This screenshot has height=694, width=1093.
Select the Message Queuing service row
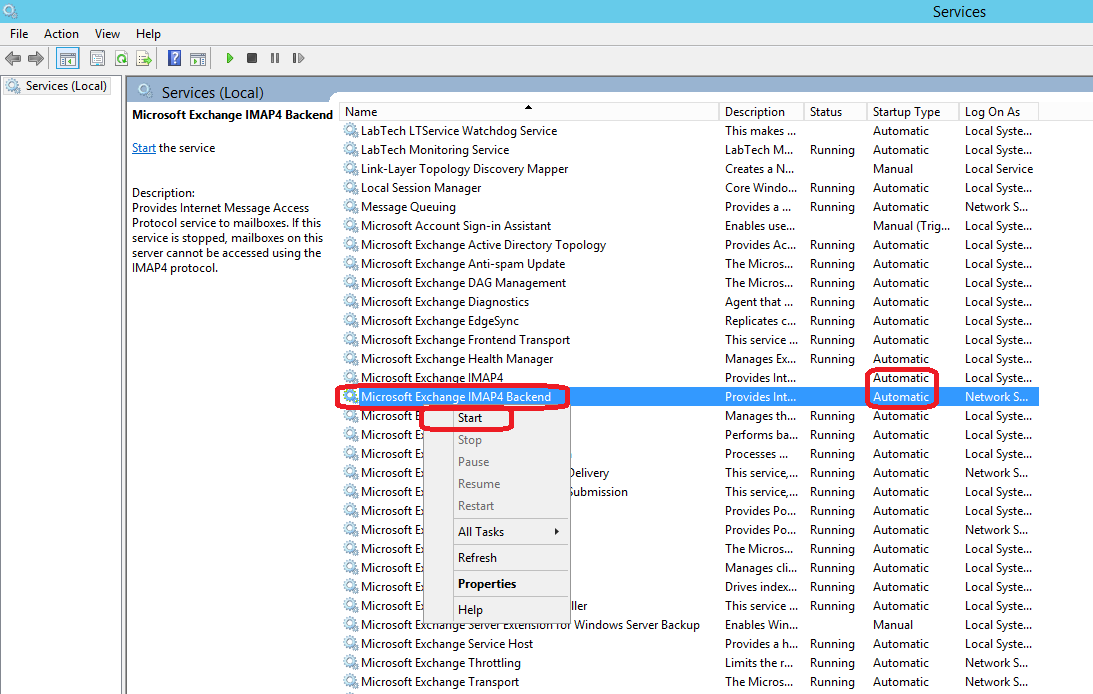[x=408, y=207]
